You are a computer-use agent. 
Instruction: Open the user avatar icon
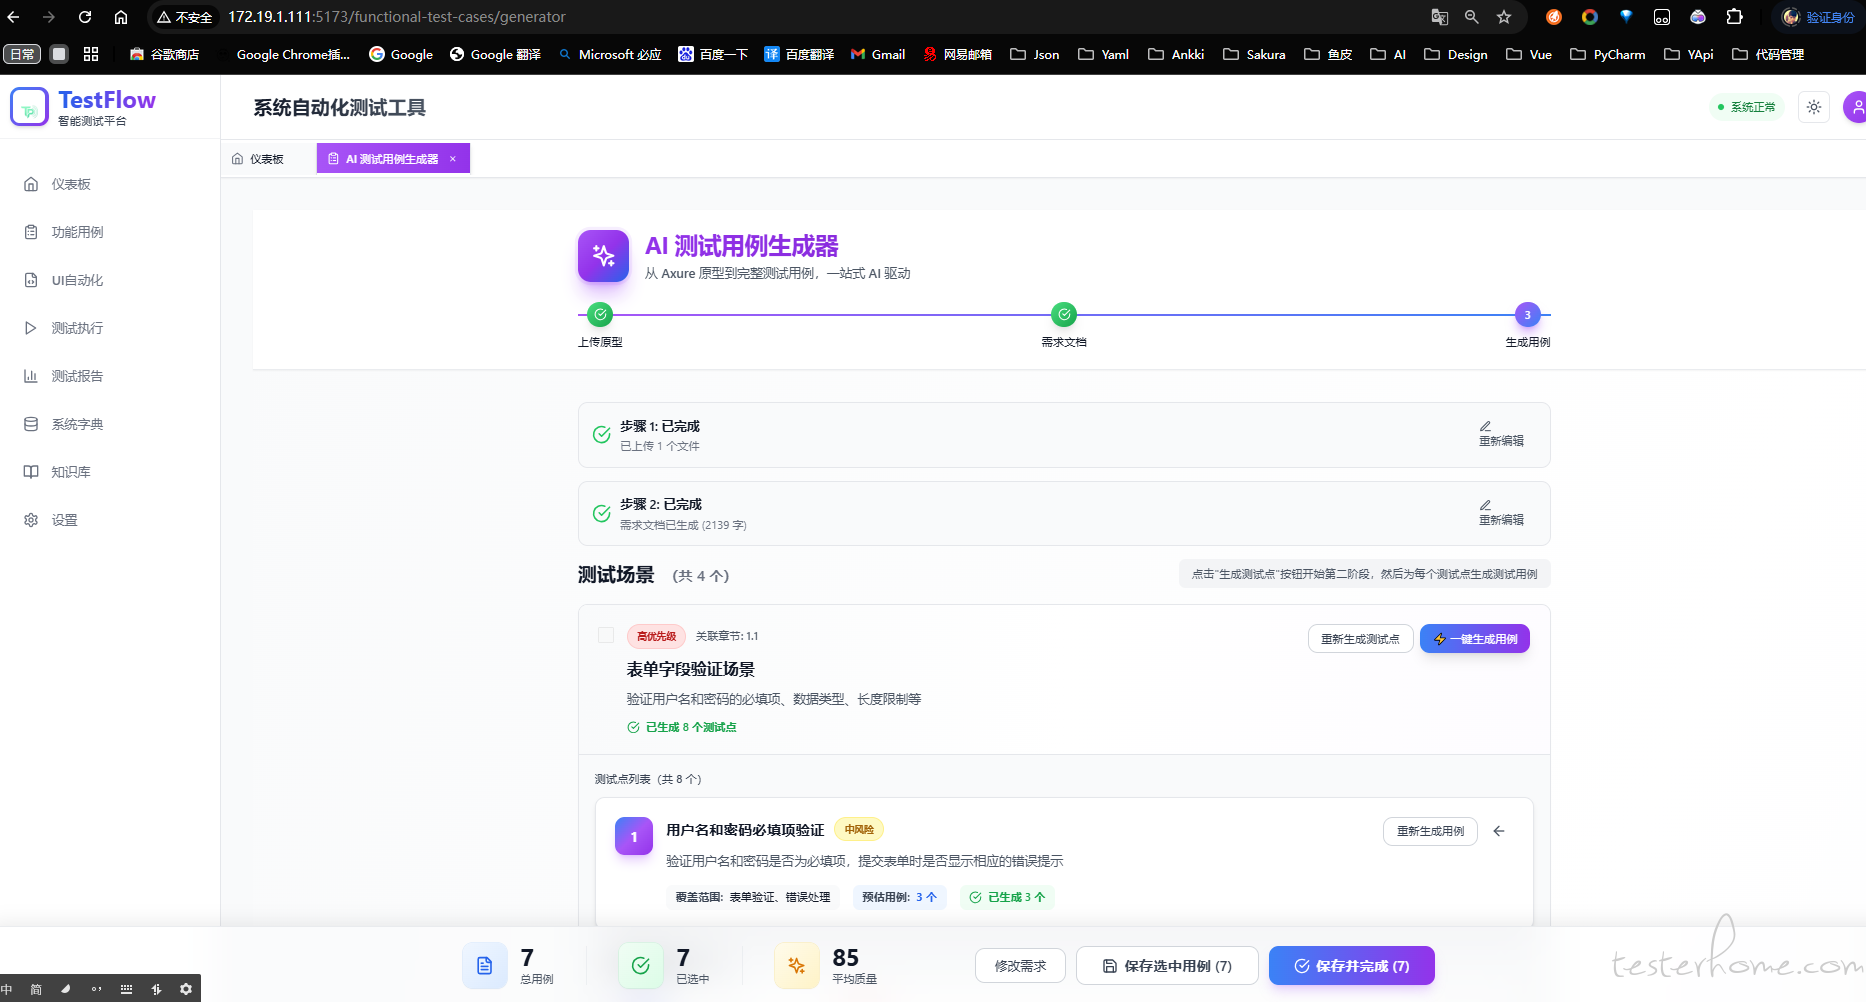click(1854, 107)
